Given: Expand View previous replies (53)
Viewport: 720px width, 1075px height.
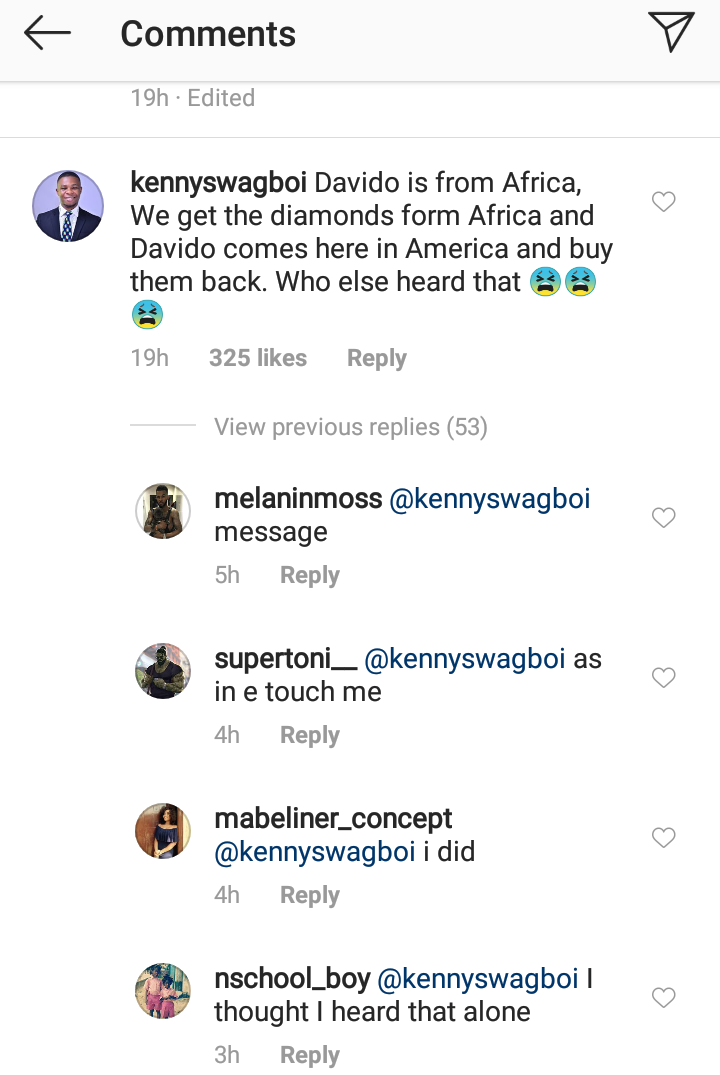Looking at the screenshot, I should tap(350, 428).
